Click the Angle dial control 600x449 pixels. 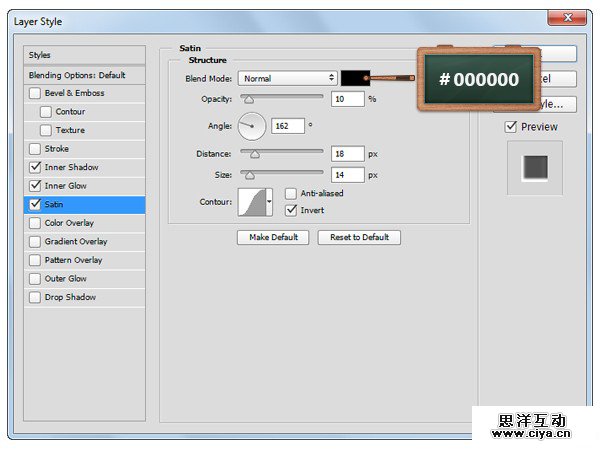click(252, 126)
